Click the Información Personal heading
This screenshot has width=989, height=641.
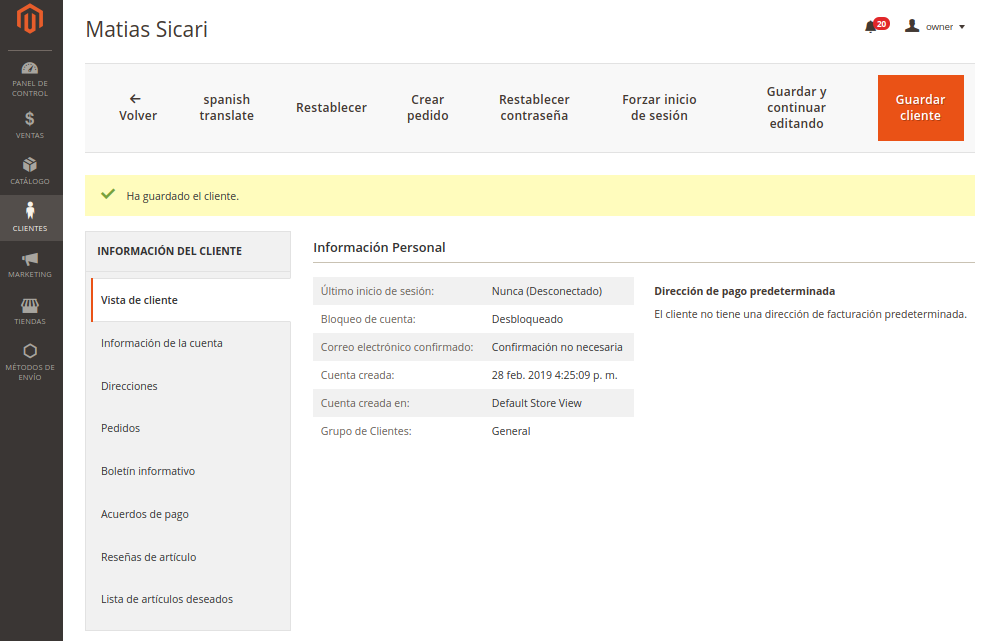379,247
